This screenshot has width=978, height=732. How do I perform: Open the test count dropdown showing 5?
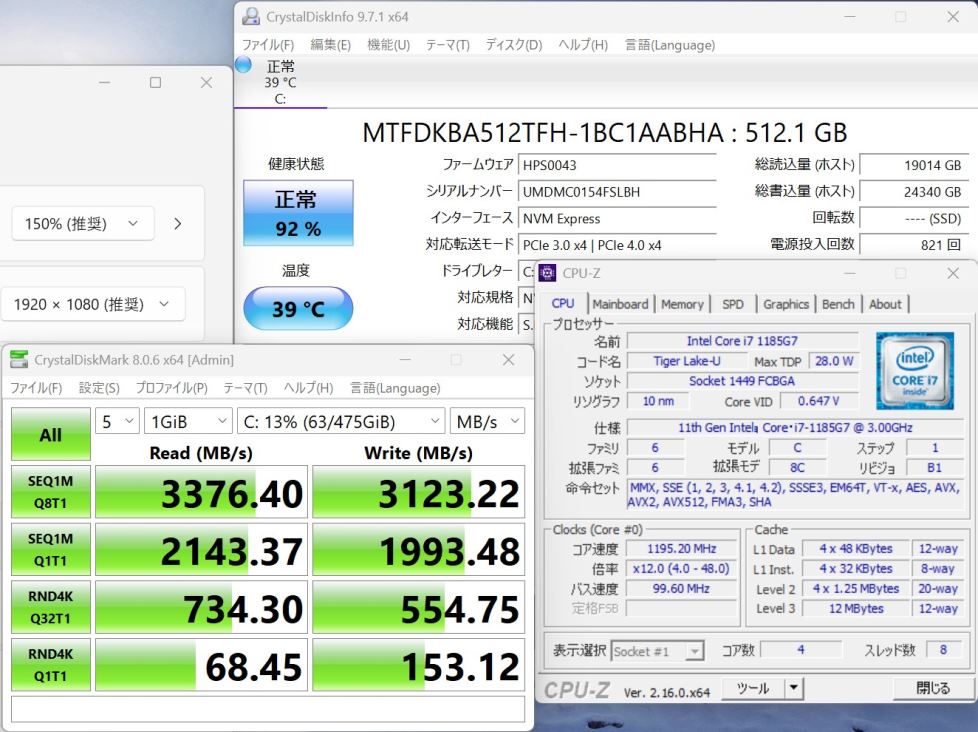[117, 421]
